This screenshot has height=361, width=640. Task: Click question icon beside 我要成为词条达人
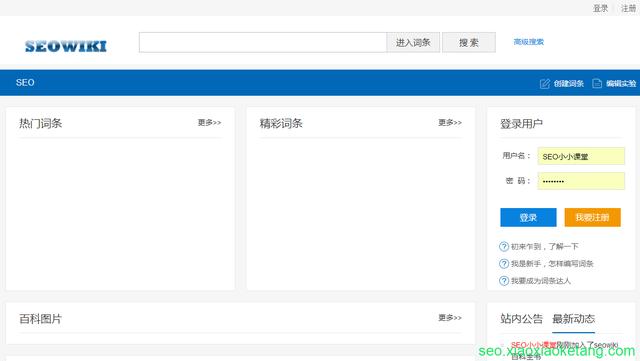point(504,281)
